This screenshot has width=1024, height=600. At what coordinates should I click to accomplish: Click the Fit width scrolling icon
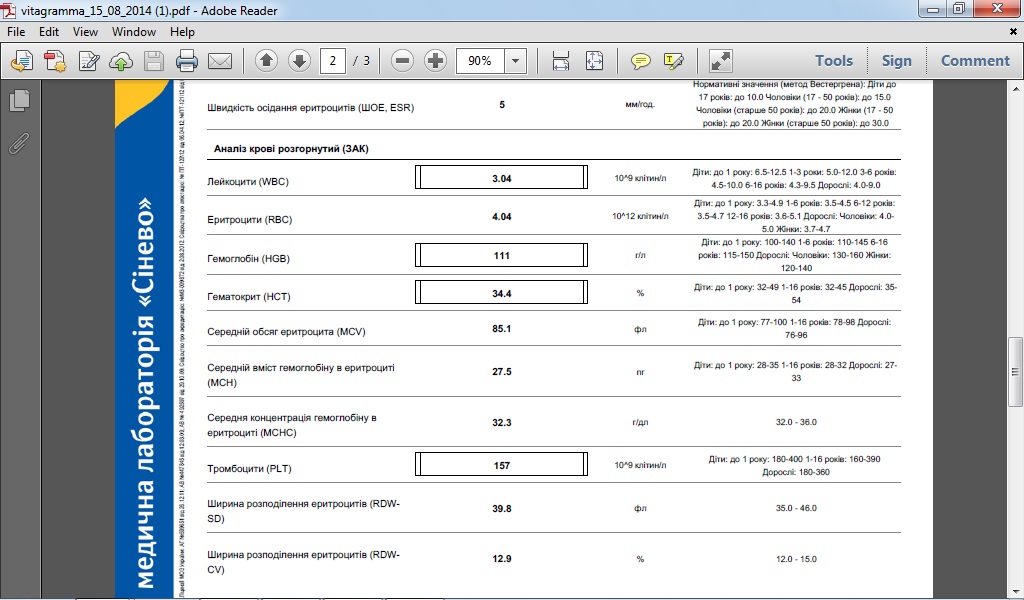tap(561, 61)
